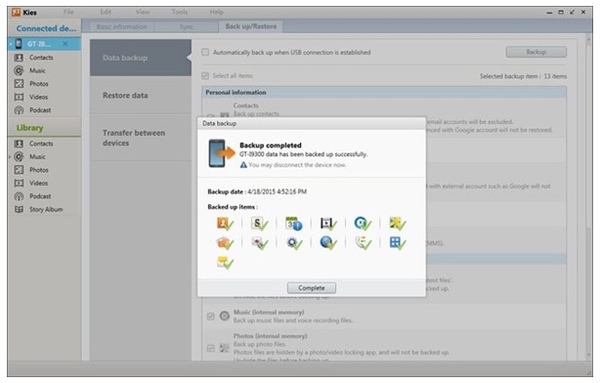Viewport: 600px width, 383px height.
Task: Click the contacts backed-up item icon
Action: (225, 223)
